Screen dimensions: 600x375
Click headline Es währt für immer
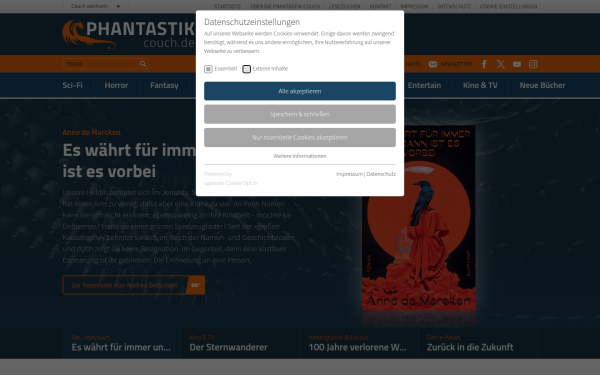click(x=129, y=160)
